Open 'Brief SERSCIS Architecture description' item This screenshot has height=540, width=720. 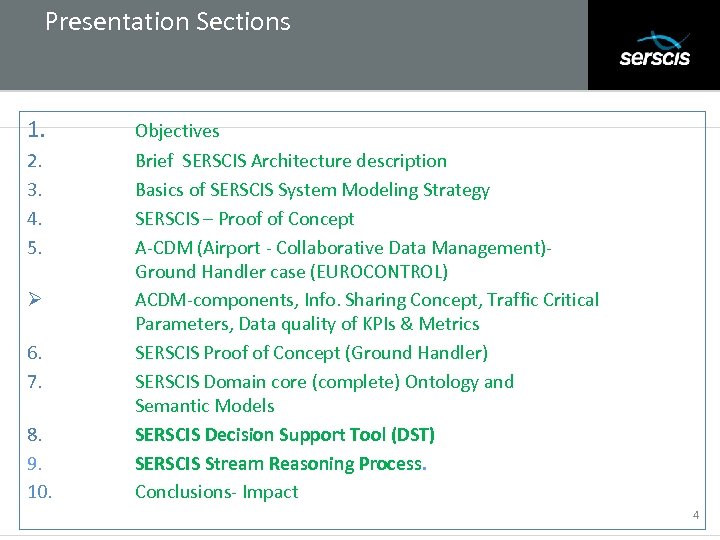click(x=291, y=161)
